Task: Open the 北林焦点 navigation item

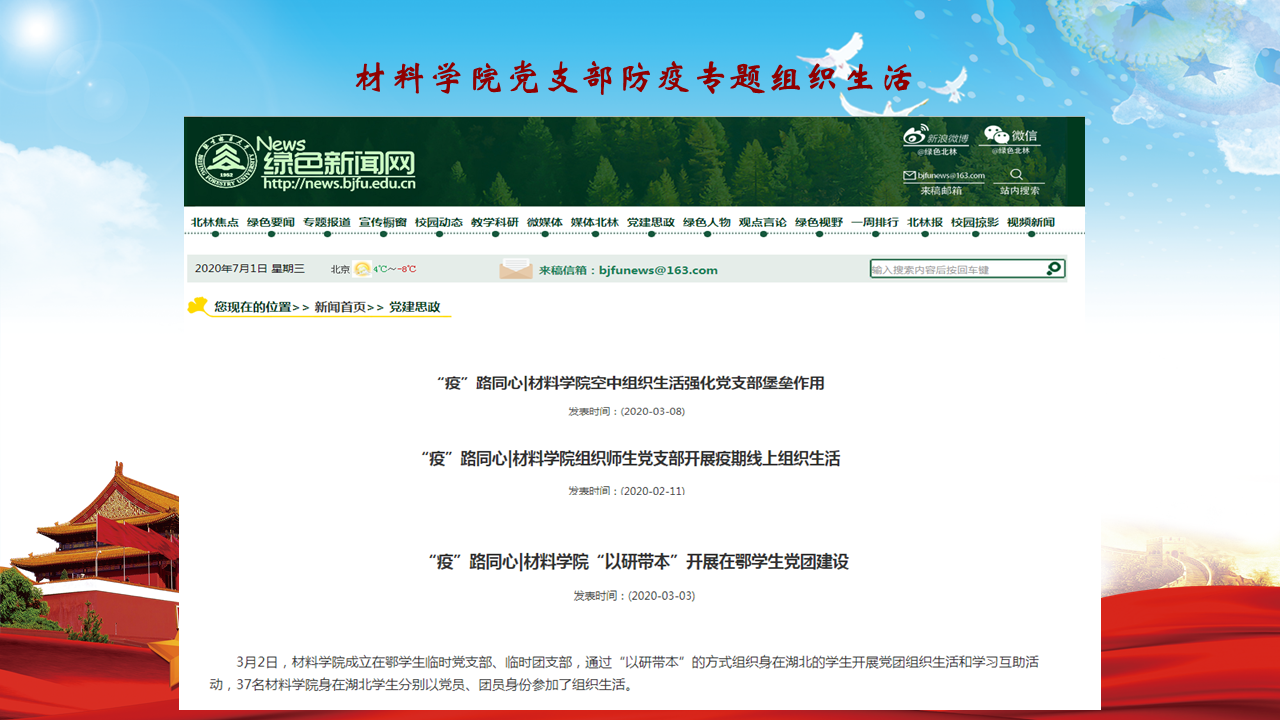Action: click(x=215, y=222)
